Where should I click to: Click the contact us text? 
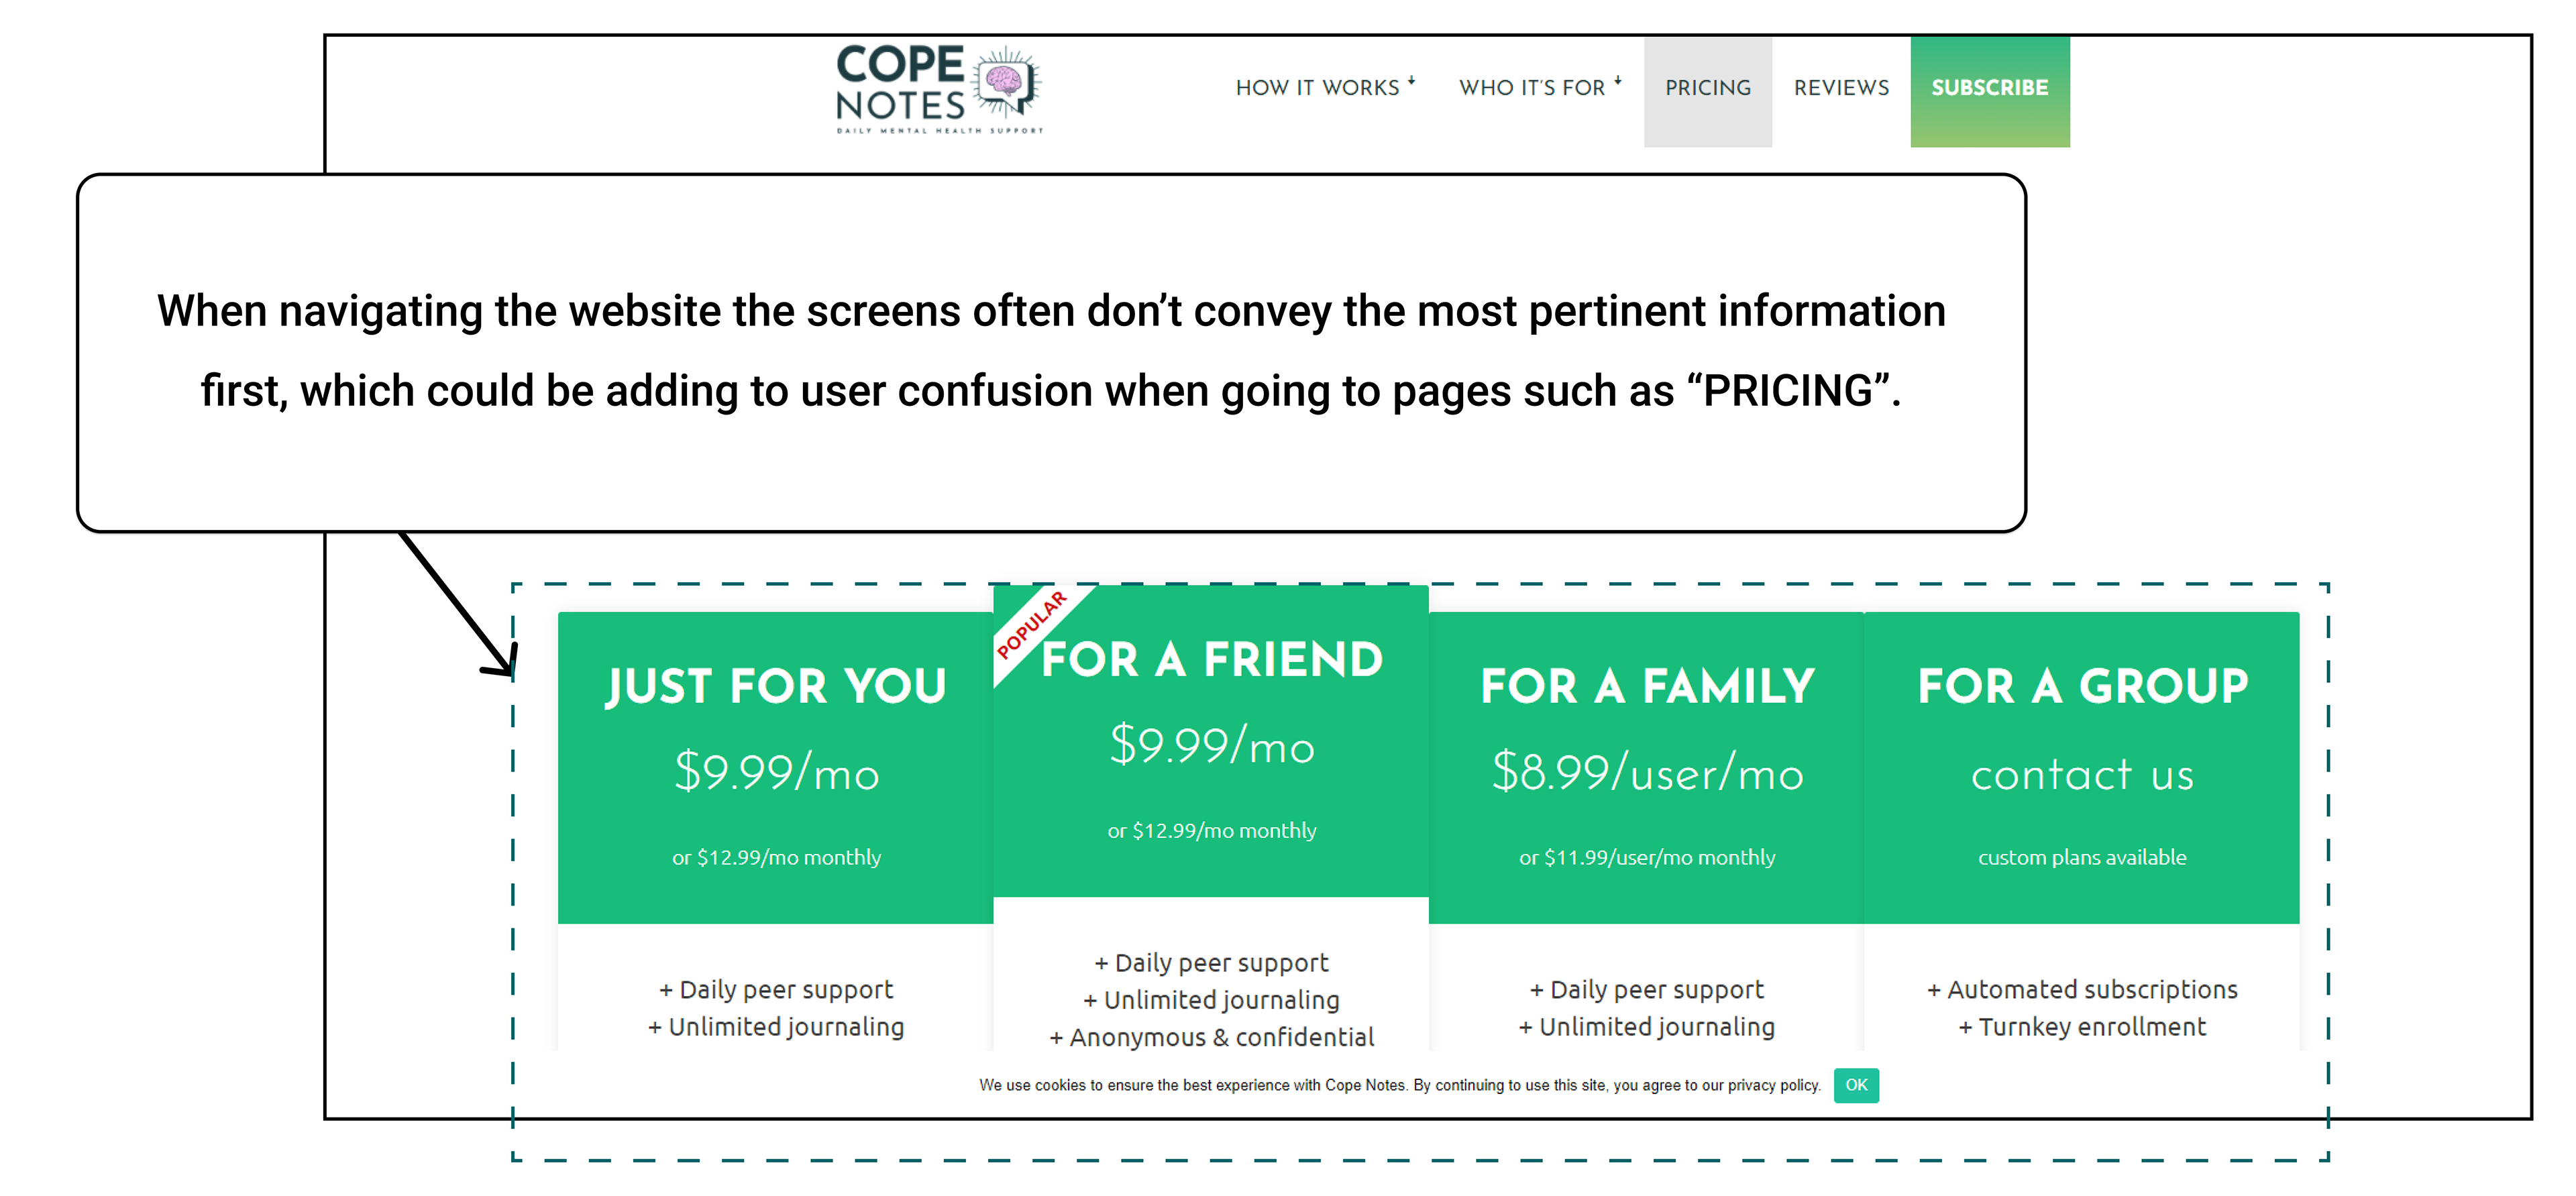[x=2082, y=775]
